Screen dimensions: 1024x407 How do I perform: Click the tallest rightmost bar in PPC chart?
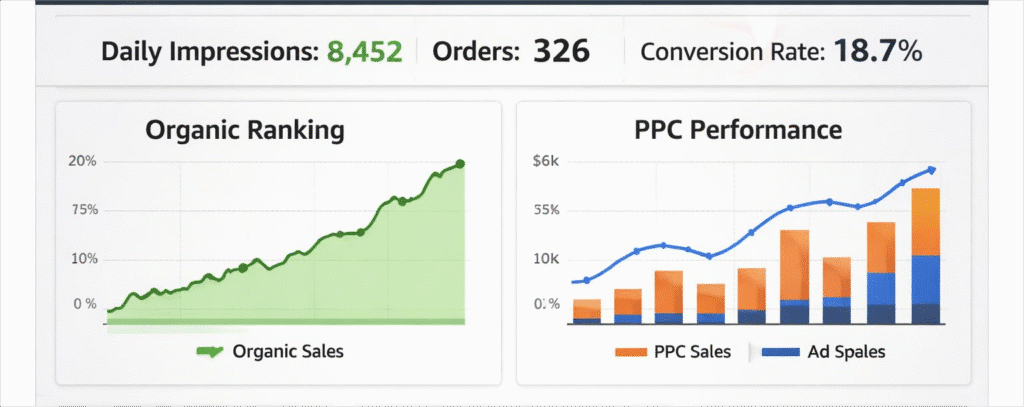(925, 255)
